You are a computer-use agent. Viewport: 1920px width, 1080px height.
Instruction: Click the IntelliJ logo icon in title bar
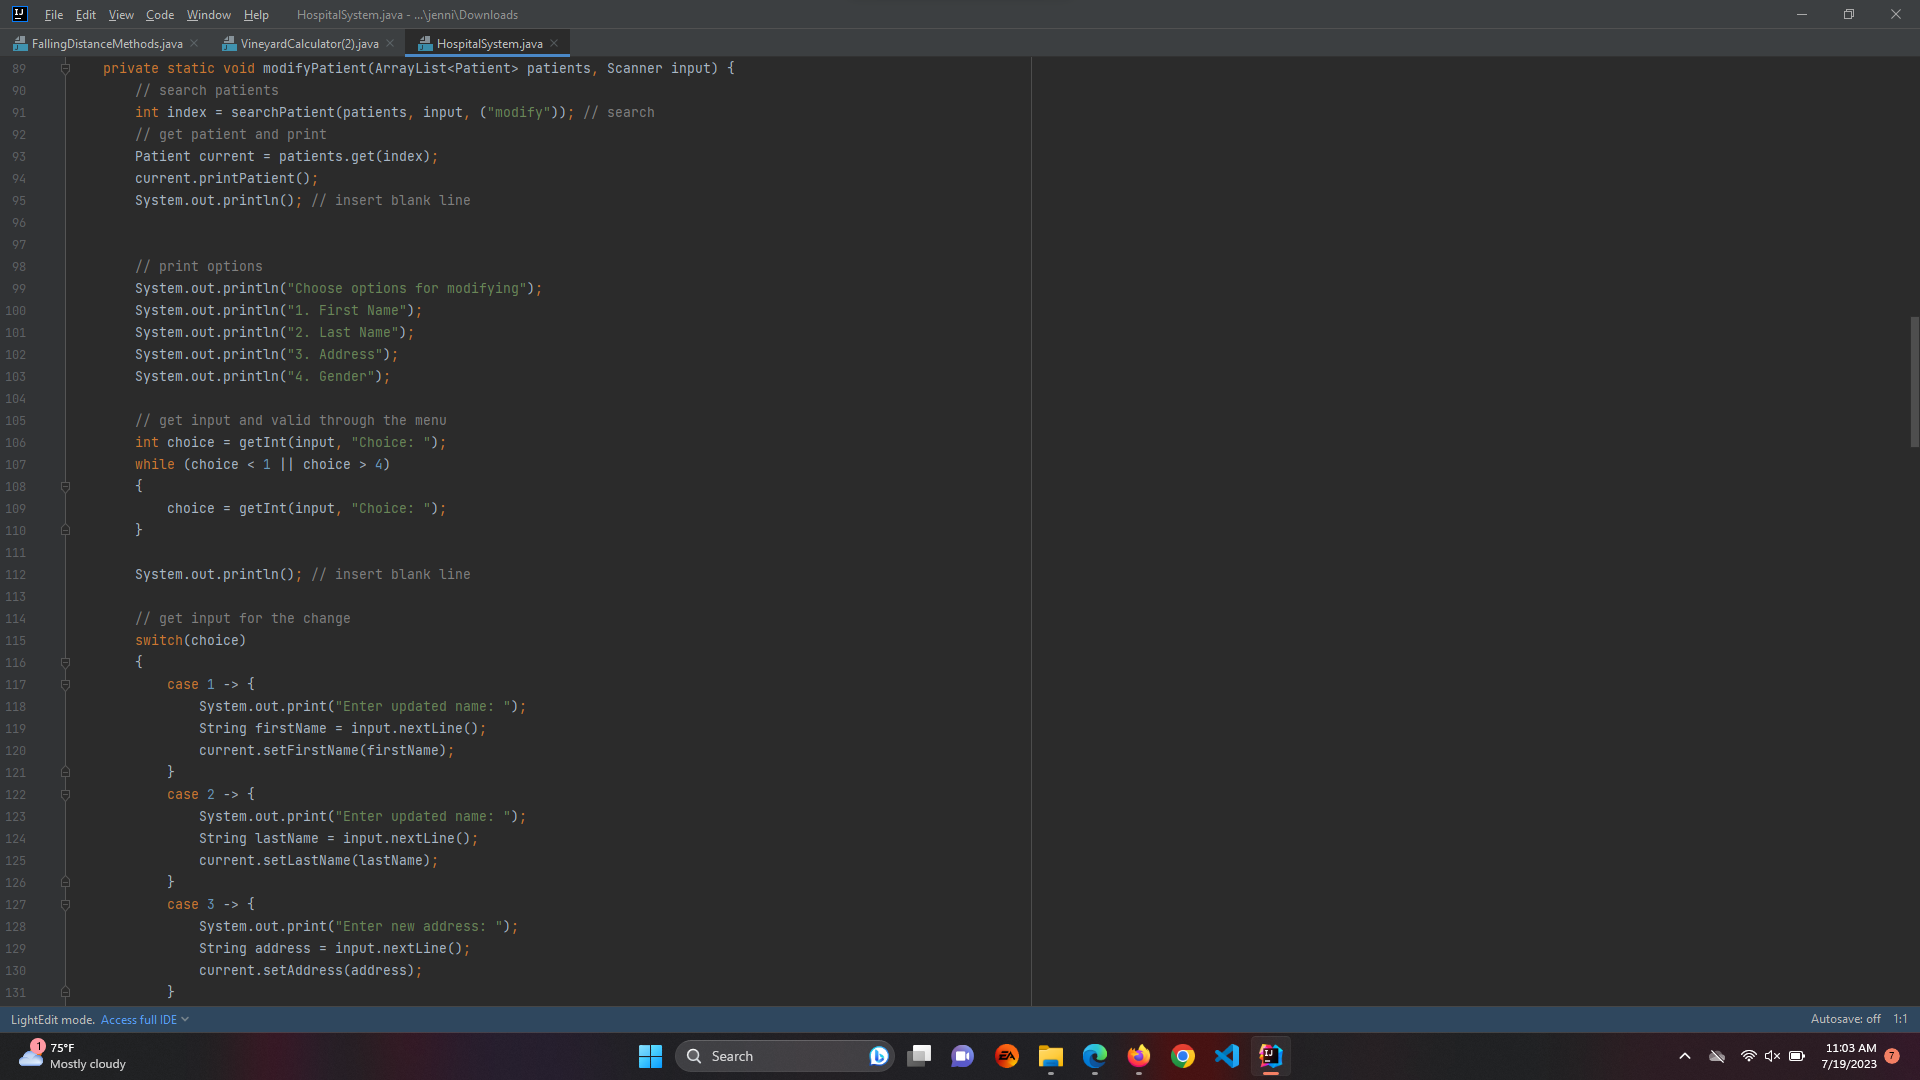(x=19, y=14)
